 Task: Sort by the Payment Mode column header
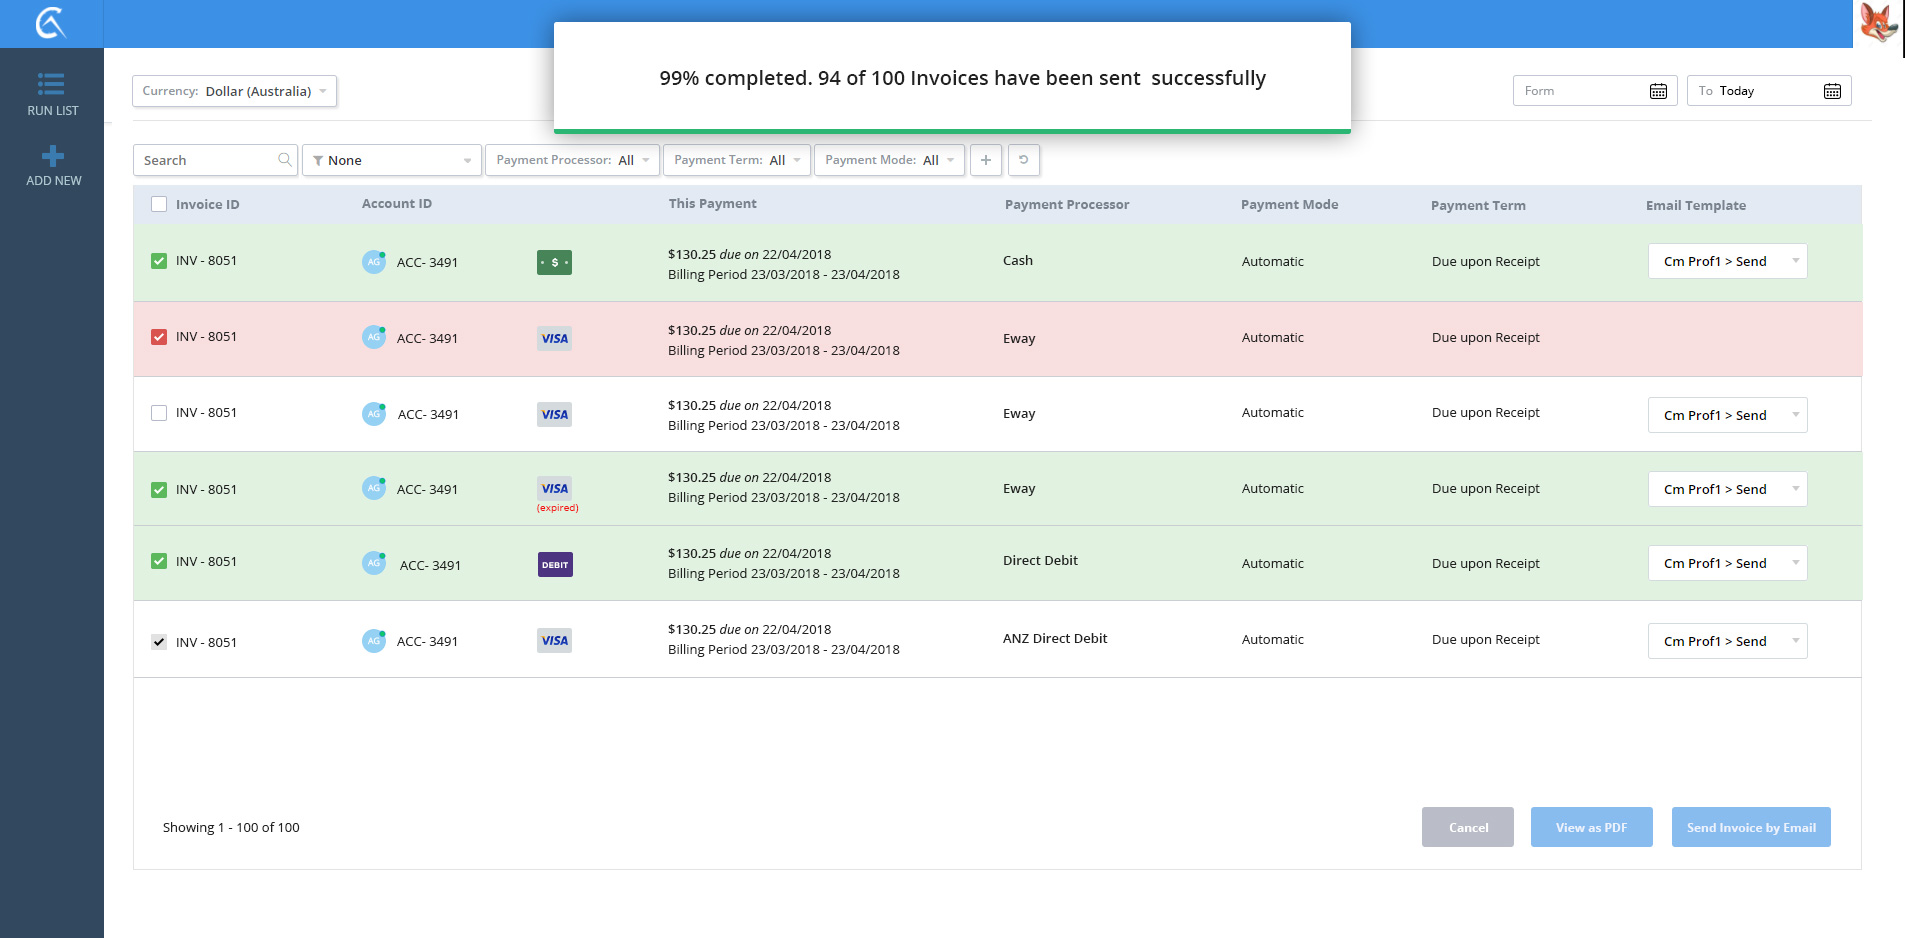[1288, 205]
